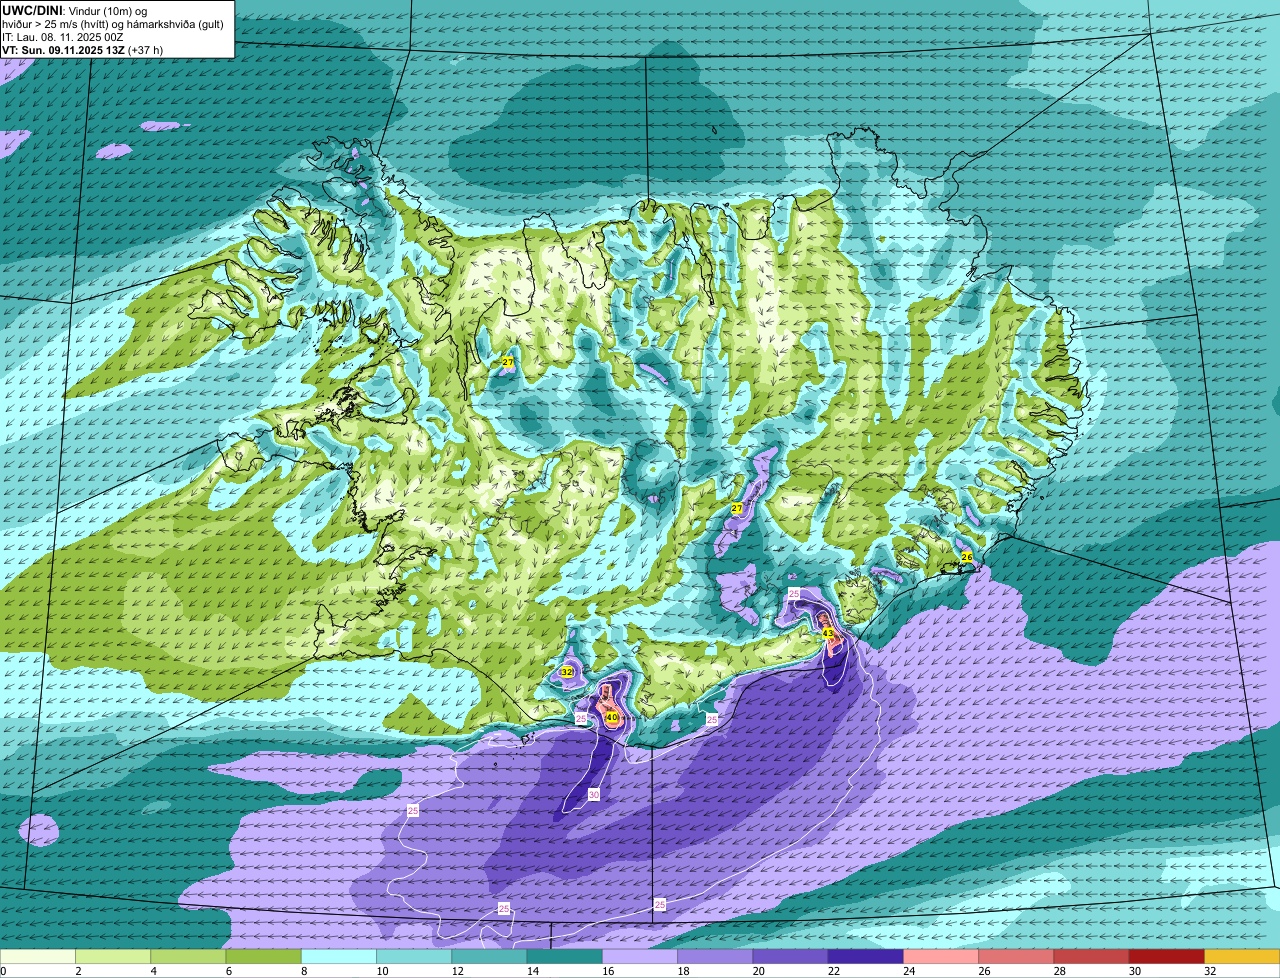Click the orange above-32 legend swatch
Screen dimensions: 1280x978
(x=1242, y=957)
